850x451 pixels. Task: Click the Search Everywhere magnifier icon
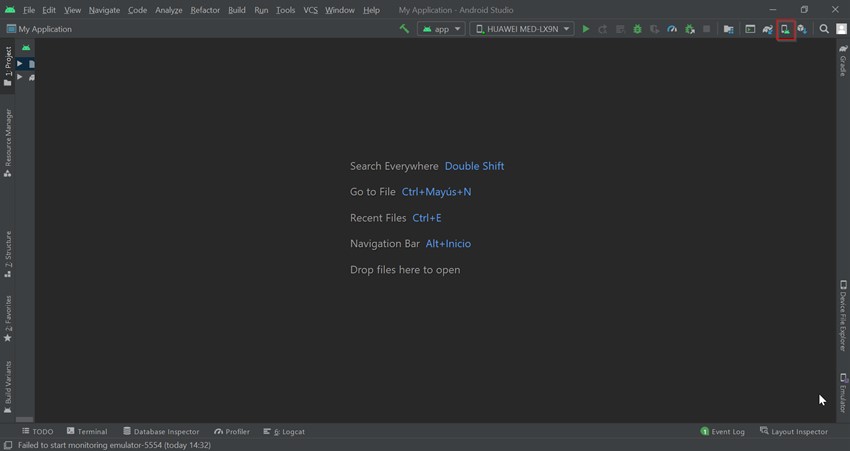[824, 29]
